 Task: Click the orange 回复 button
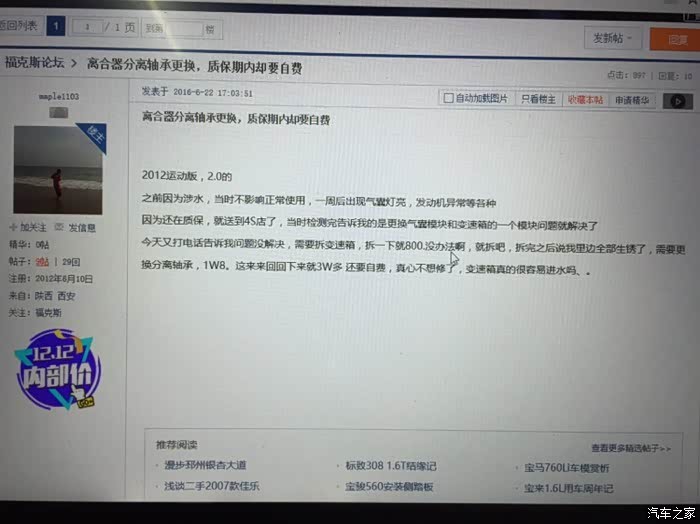pyautogui.click(x=675, y=40)
